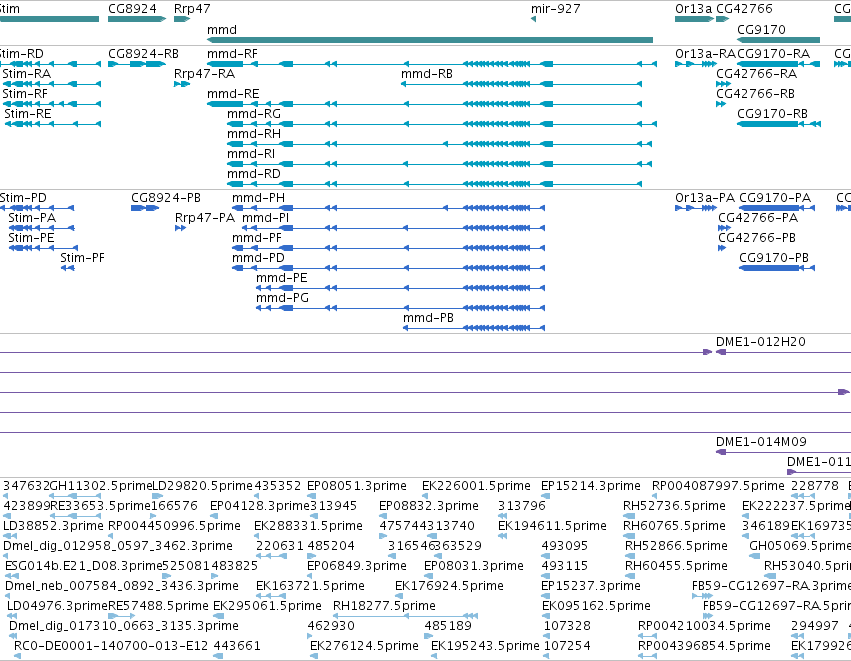The width and height of the screenshot is (851, 661).
Task: Click the mmd-PD protein label
Action: (x=258, y=258)
